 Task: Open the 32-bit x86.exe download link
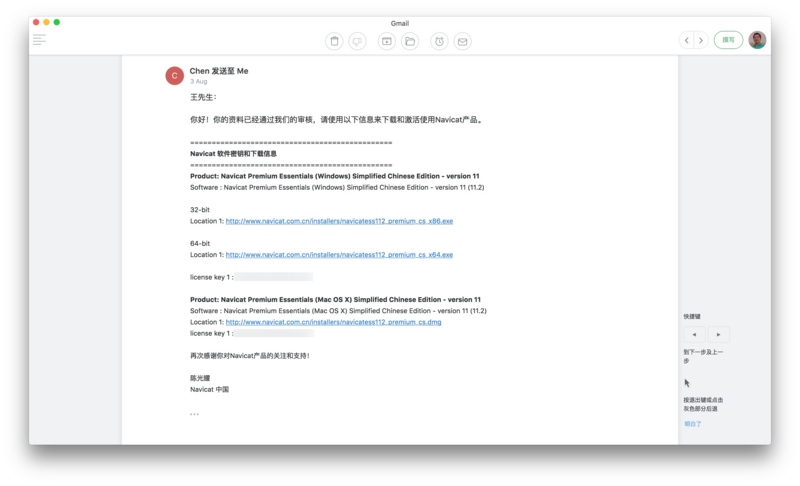(339, 221)
